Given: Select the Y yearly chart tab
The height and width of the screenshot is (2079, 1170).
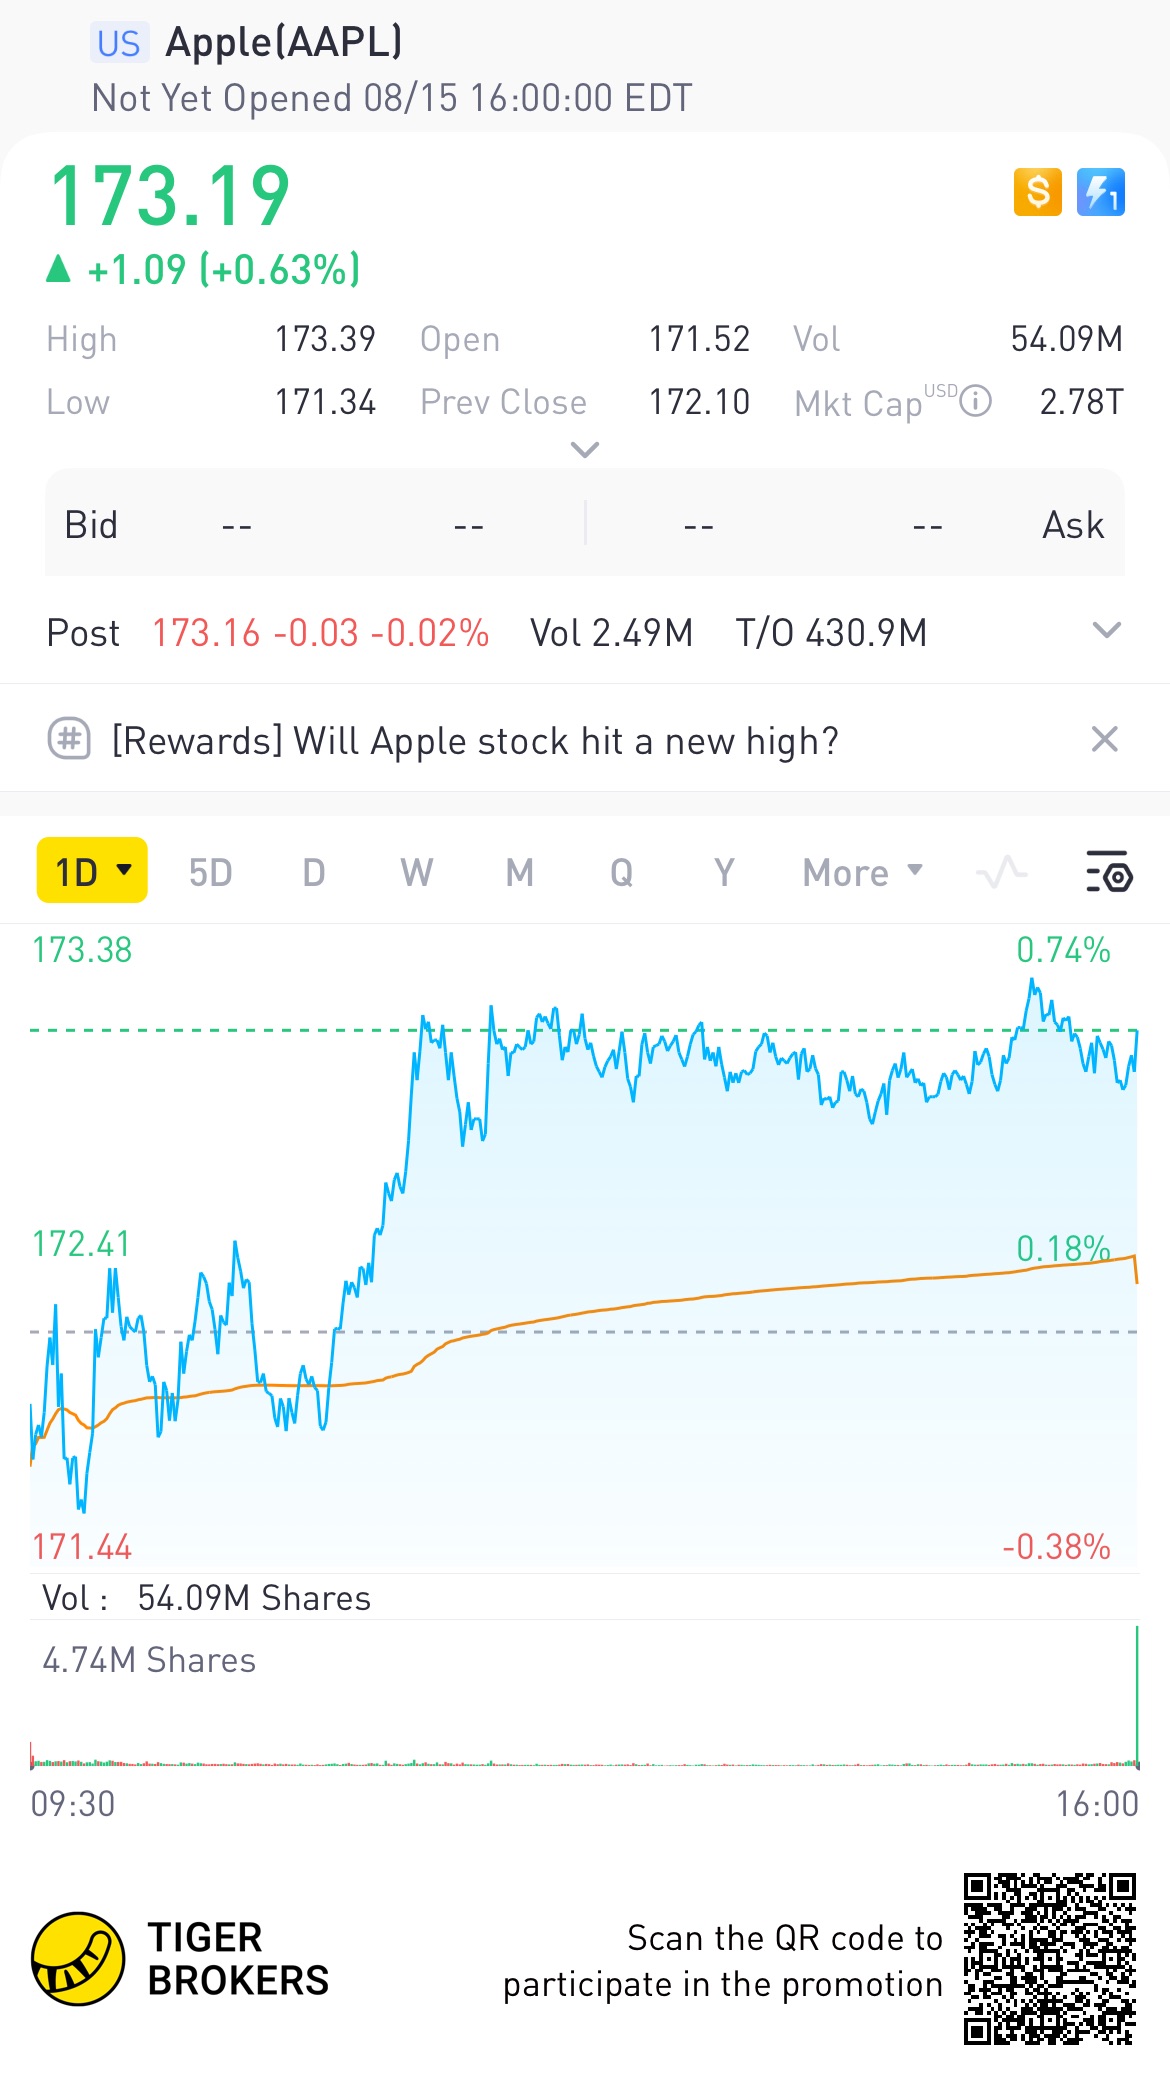Looking at the screenshot, I should tap(724, 873).
